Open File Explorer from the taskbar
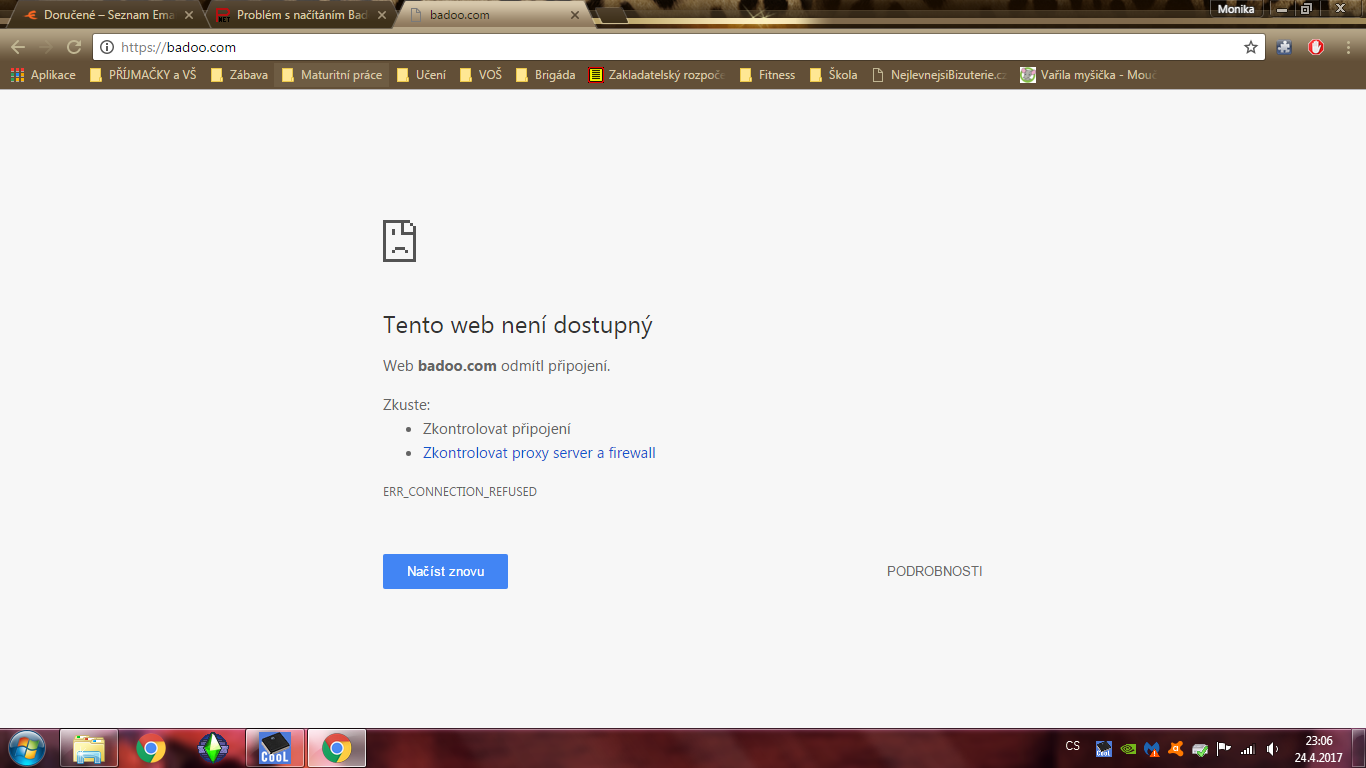Screen dimensions: 1366x768 click(89, 748)
